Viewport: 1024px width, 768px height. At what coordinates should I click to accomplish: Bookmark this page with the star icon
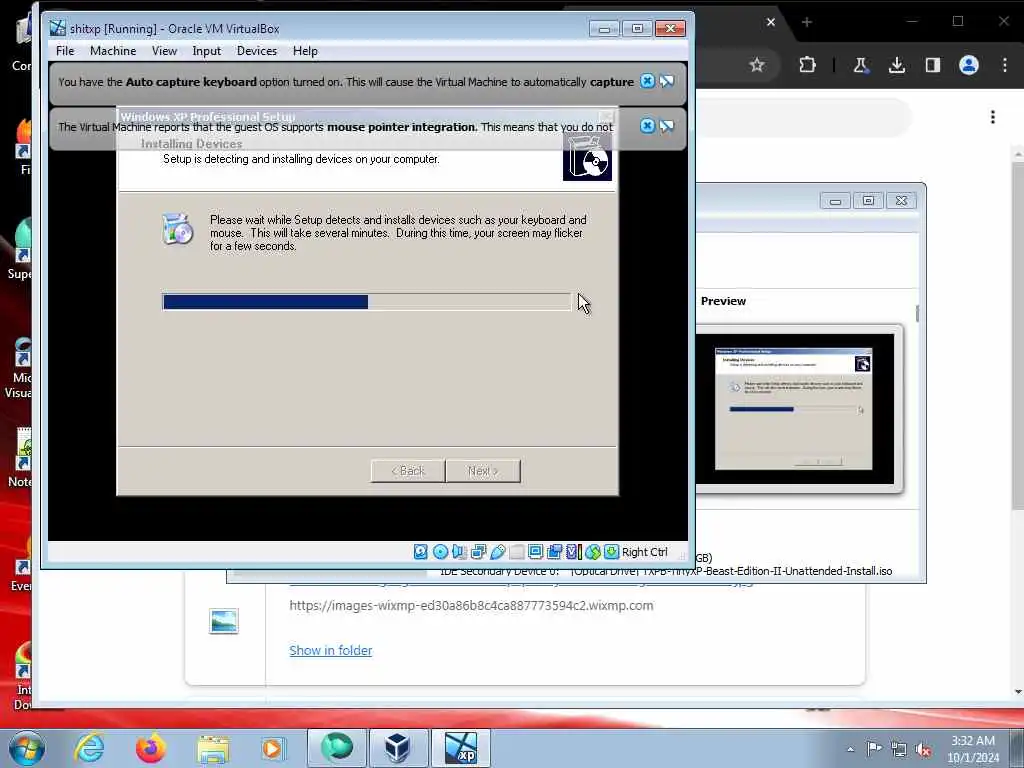click(x=756, y=65)
